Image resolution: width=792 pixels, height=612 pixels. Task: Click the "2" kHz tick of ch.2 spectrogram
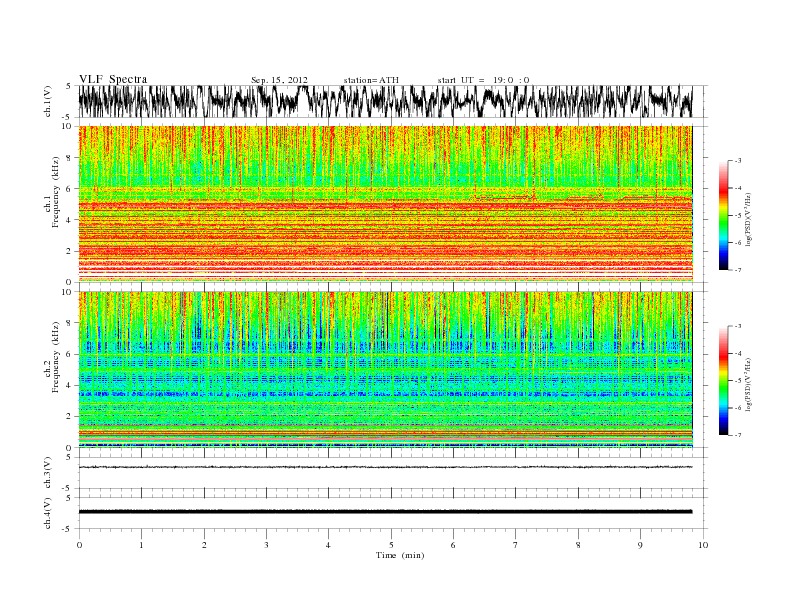pyautogui.click(x=69, y=417)
